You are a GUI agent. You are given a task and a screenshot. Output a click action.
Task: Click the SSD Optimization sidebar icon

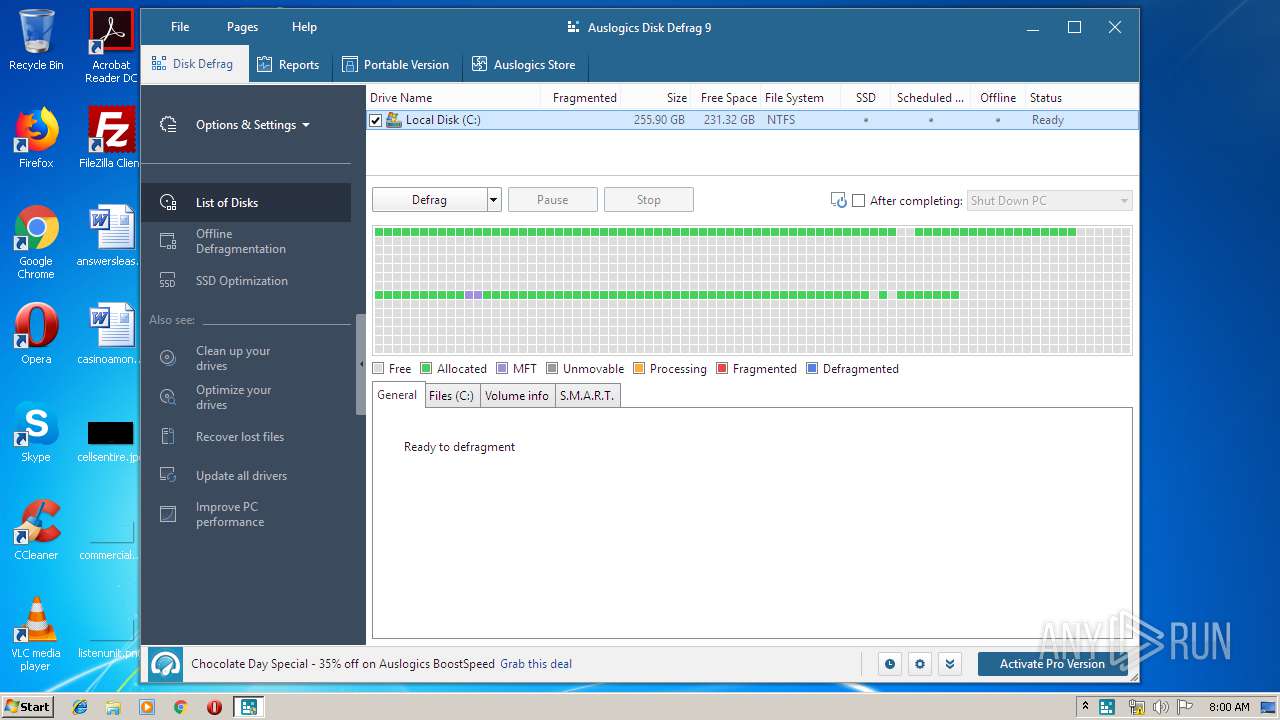[x=168, y=281]
